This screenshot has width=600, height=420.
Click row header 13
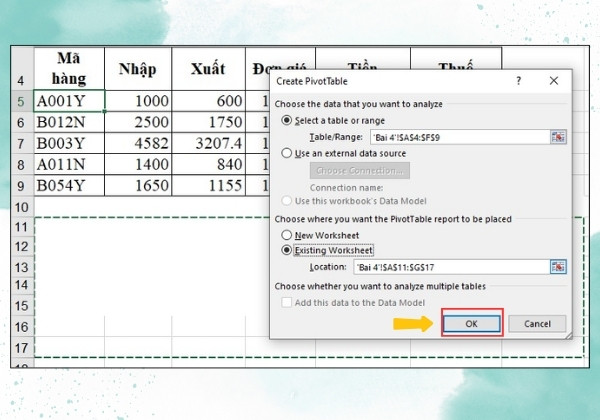coord(22,267)
